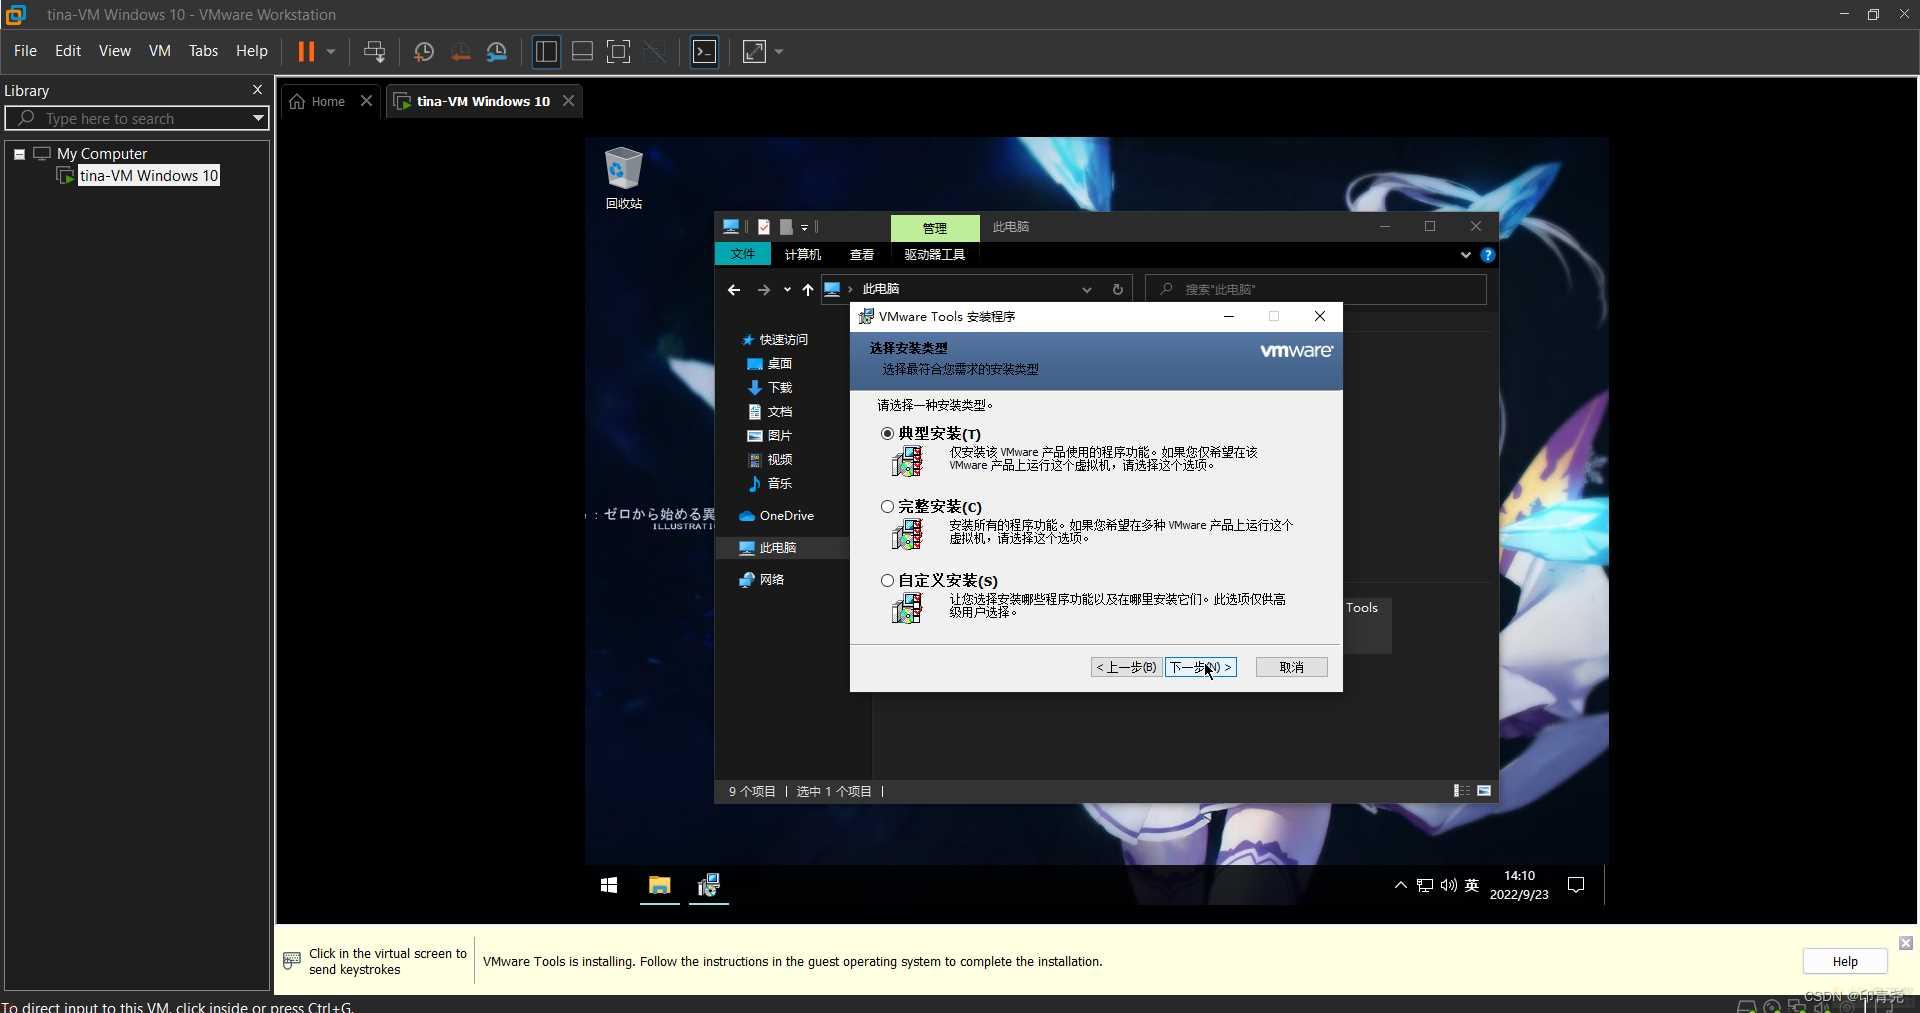Open console view terminal icon
The image size is (1920, 1013).
[x=705, y=52]
